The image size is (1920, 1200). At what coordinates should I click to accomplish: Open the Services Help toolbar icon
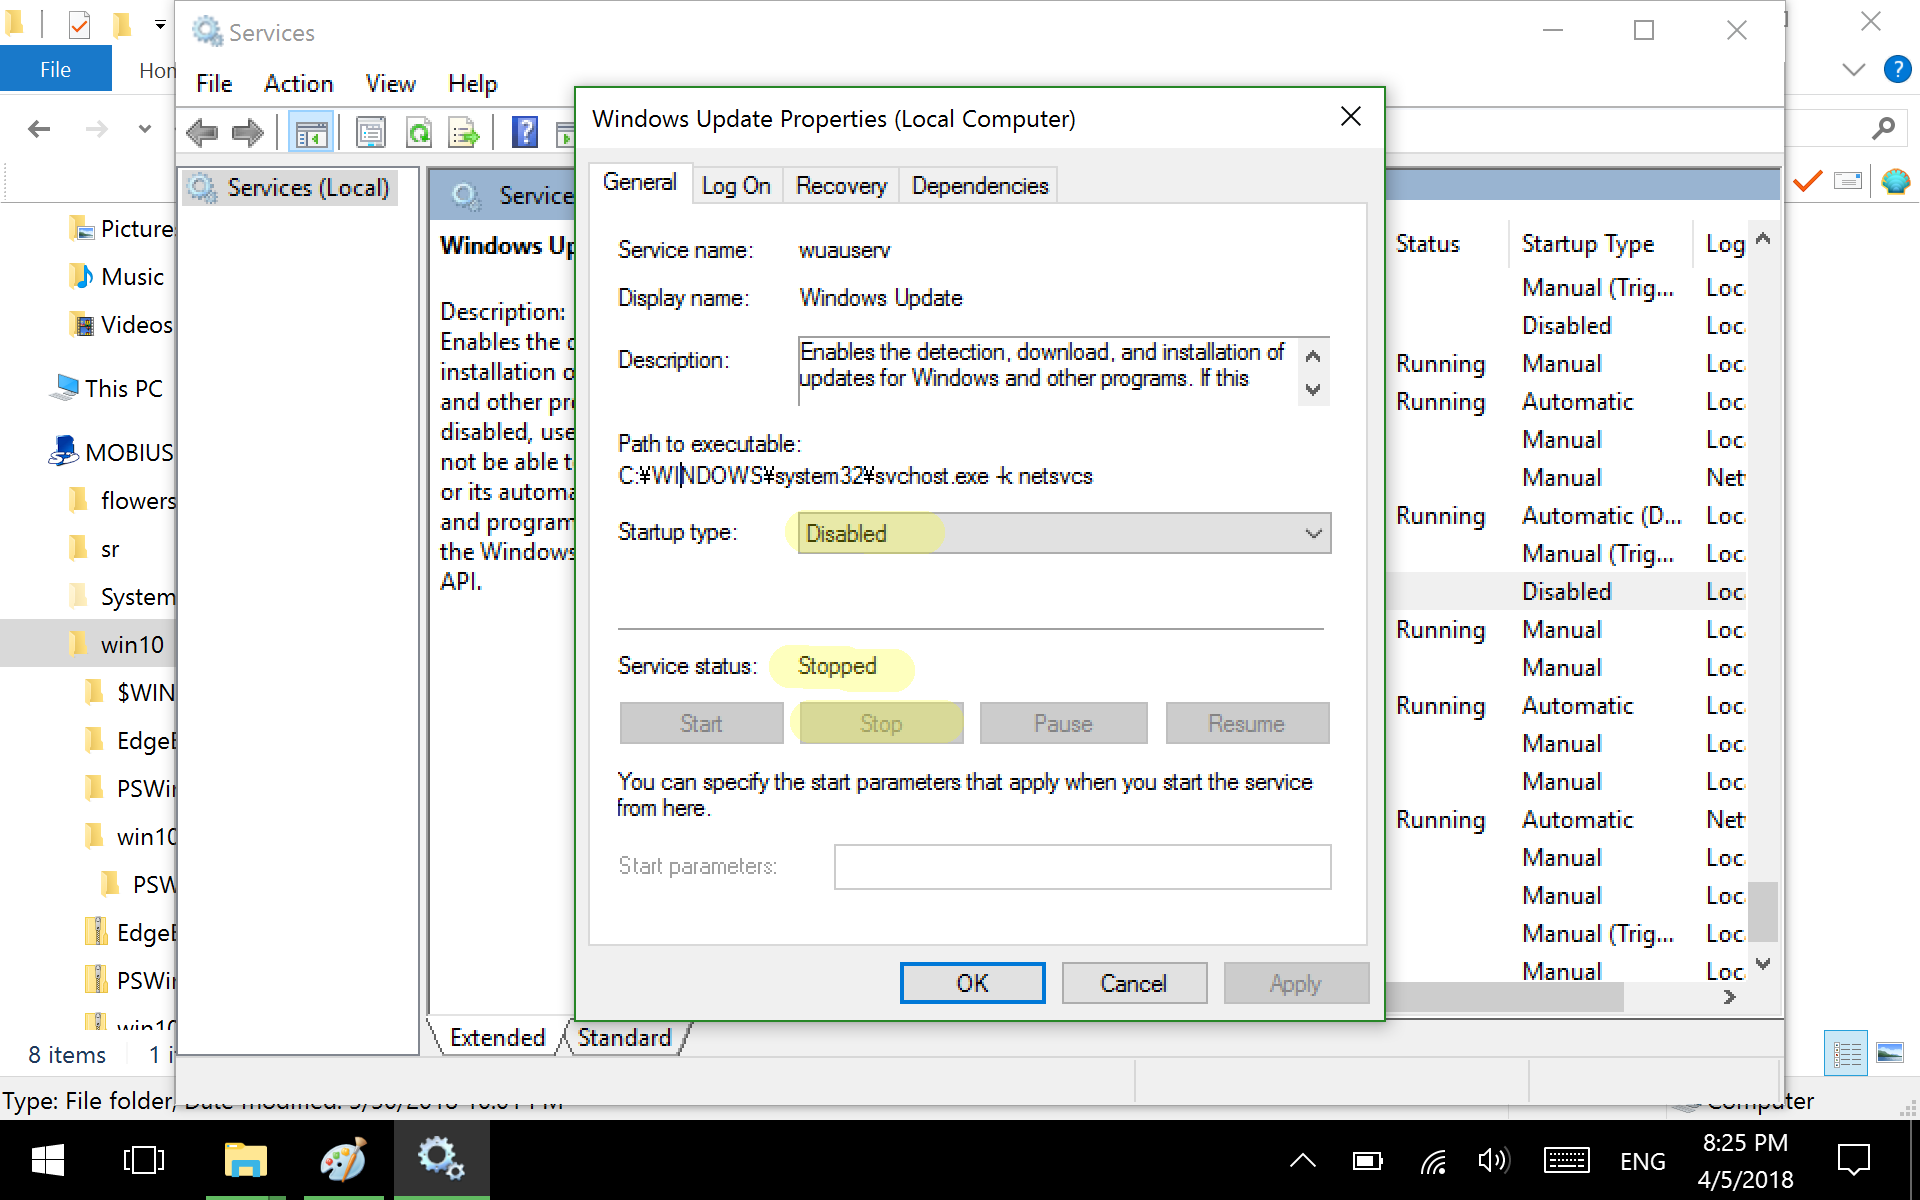523,131
